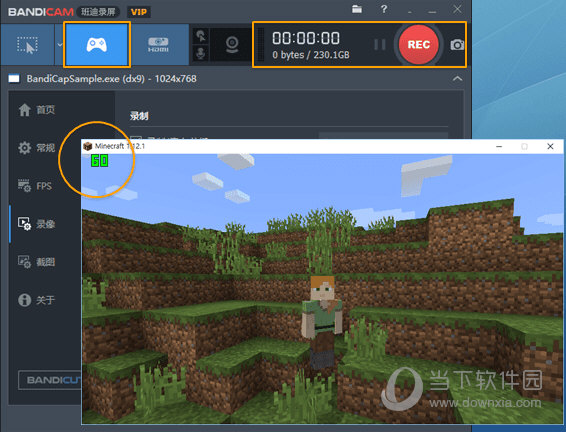Open 常规 general settings tab

point(37,148)
